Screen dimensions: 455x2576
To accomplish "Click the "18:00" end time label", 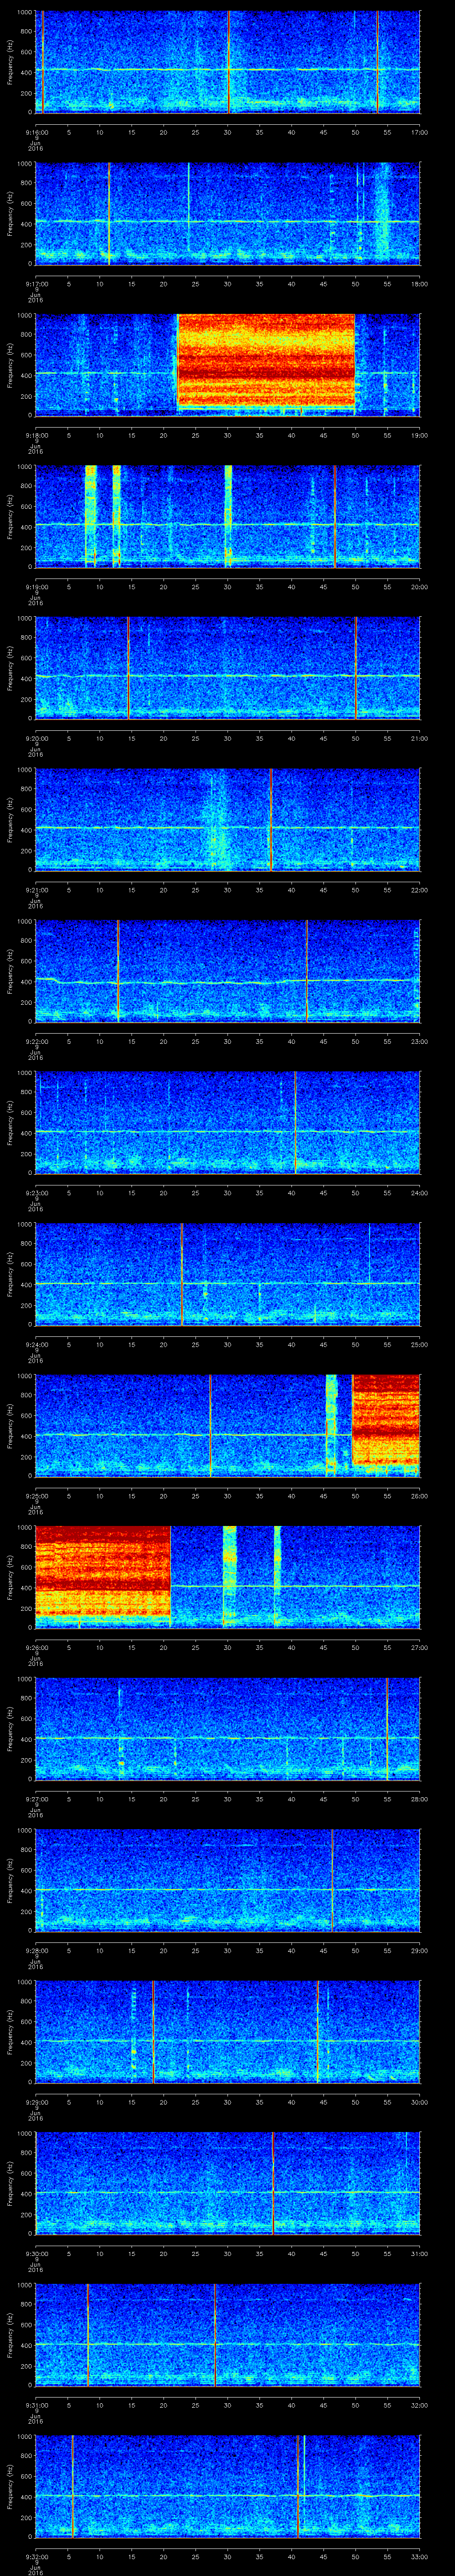I will pos(419,284).
